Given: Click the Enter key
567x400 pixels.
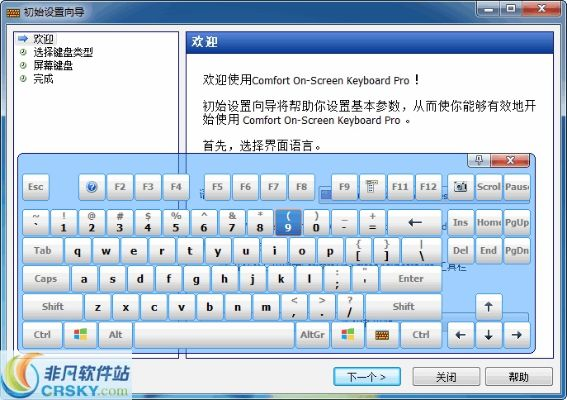Looking at the screenshot, I should (x=411, y=279).
